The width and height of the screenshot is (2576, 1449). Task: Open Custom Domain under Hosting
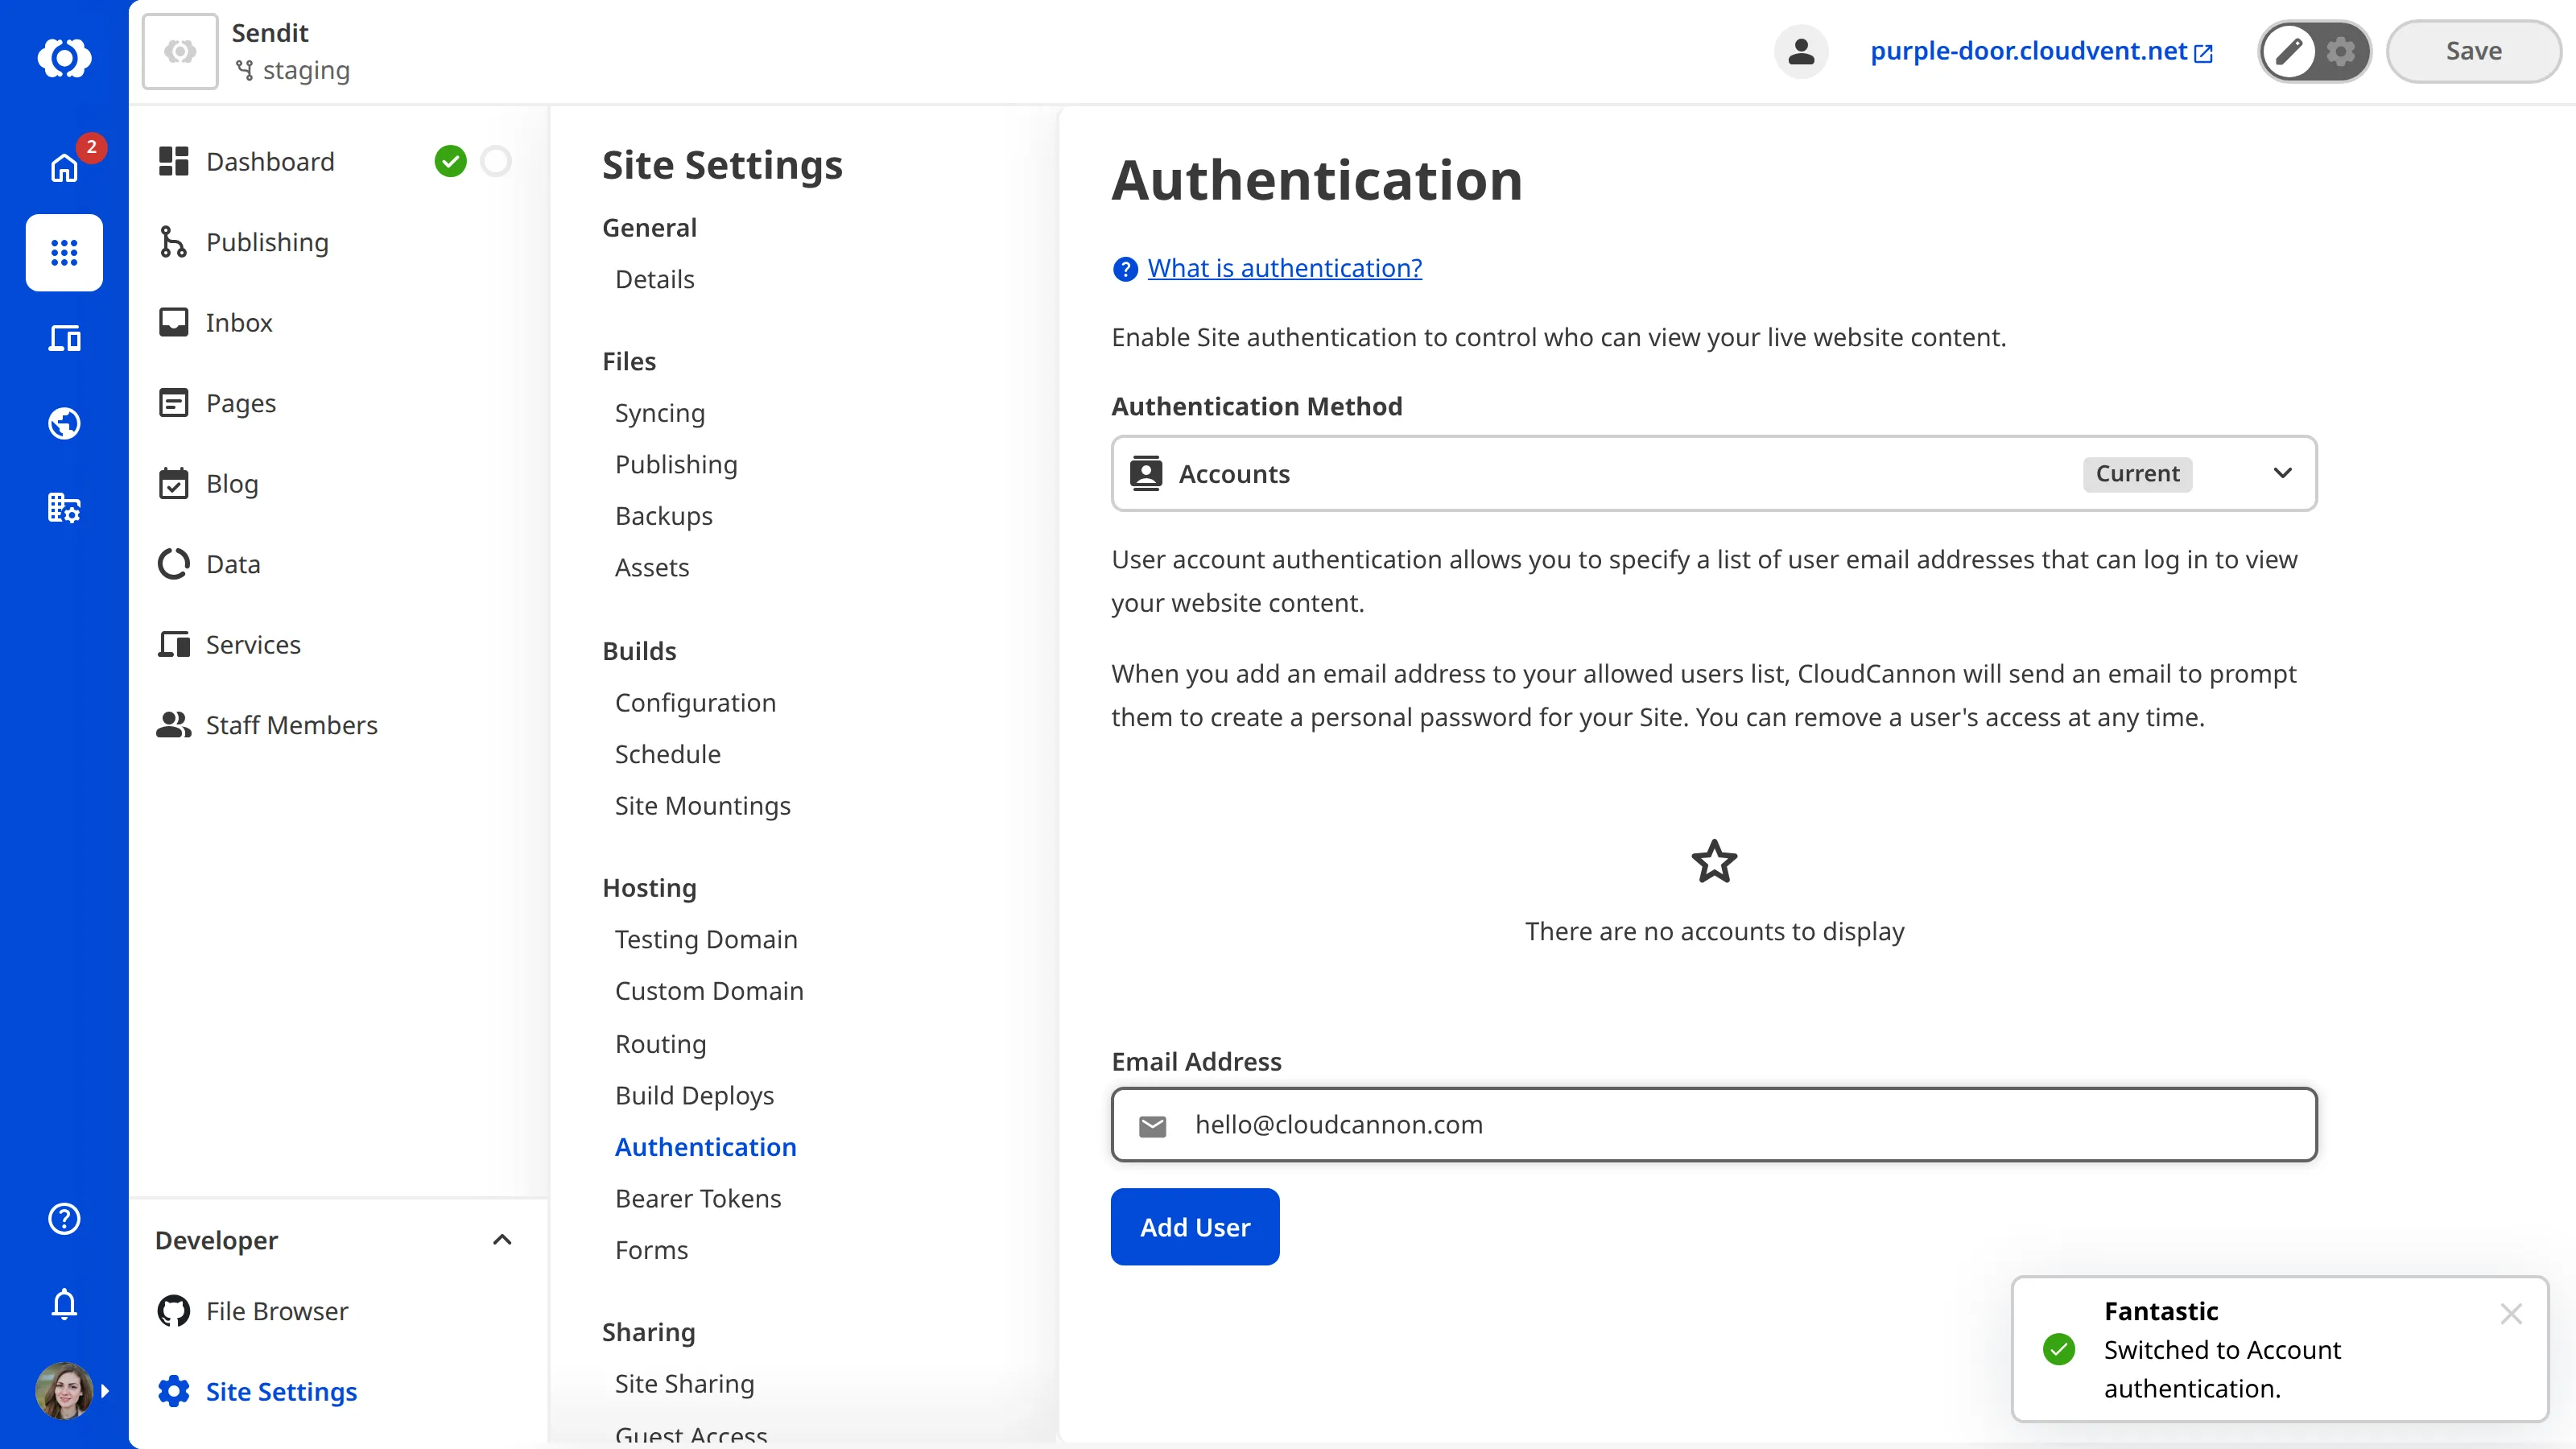click(709, 991)
